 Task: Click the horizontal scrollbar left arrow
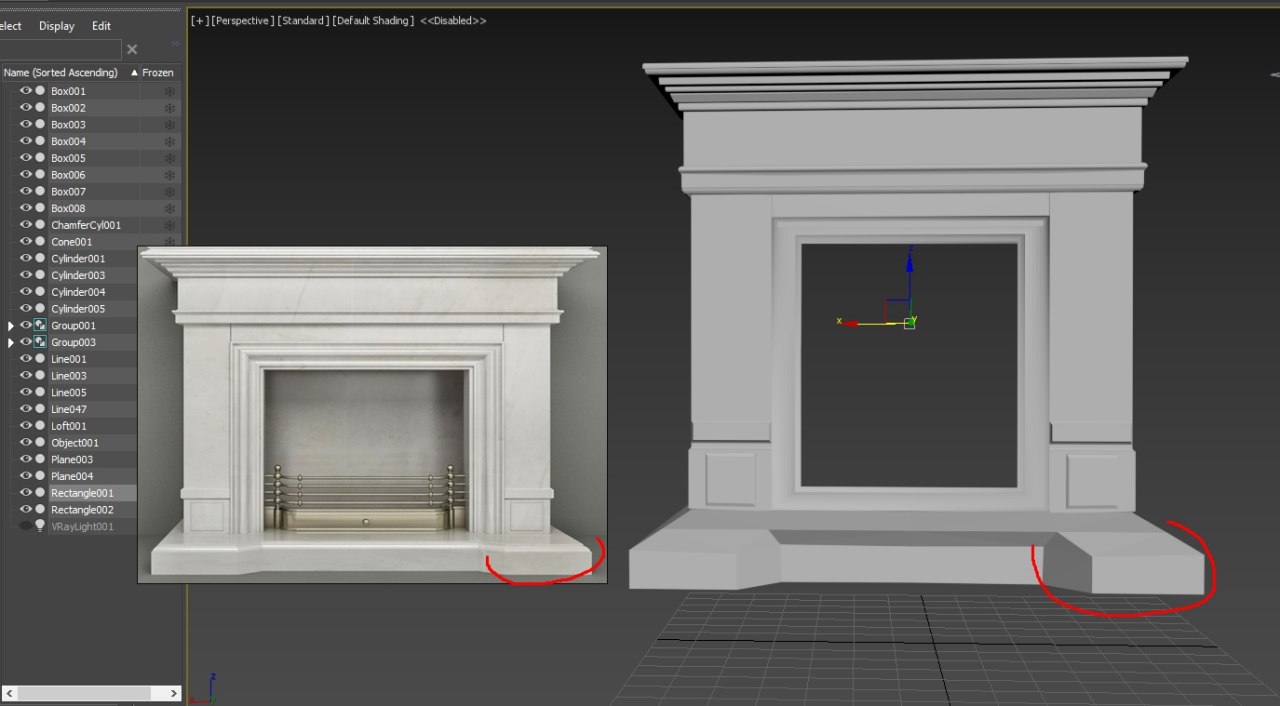click(9, 693)
